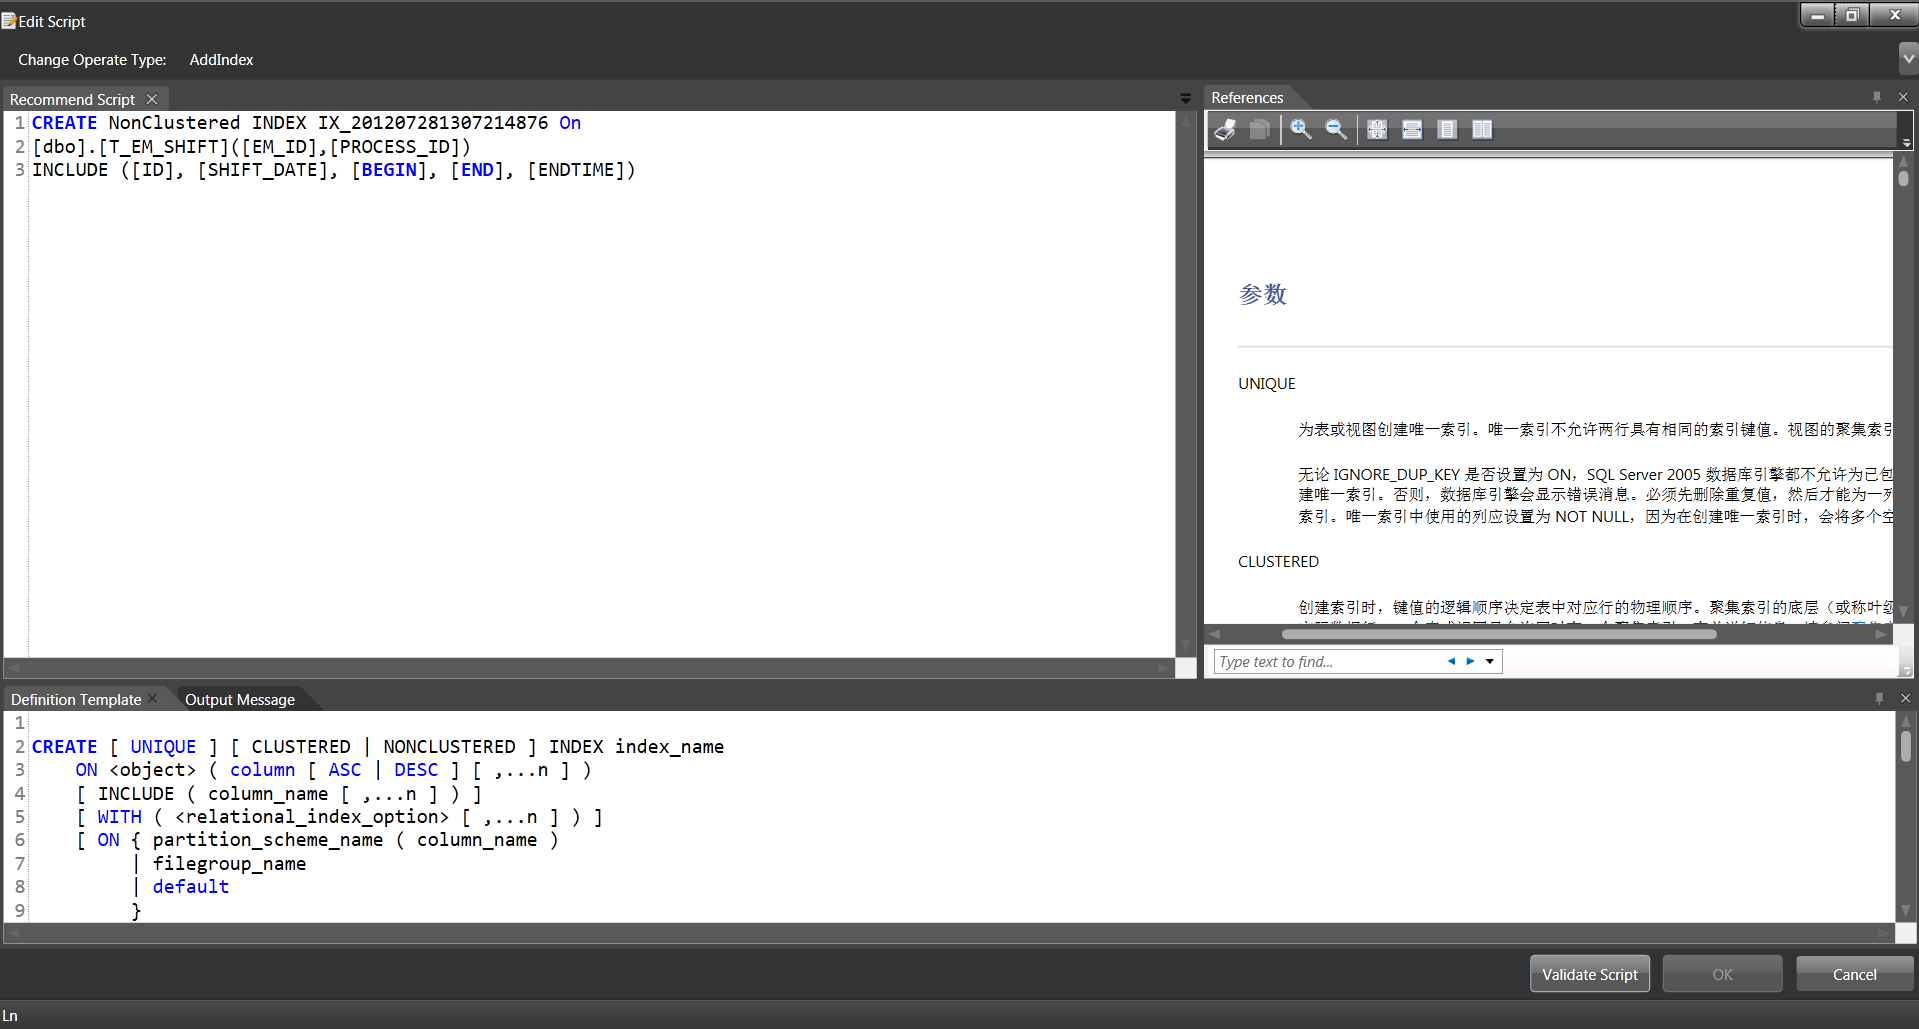Click filegroup_name in Definition Template
The image size is (1919, 1029).
click(x=229, y=864)
